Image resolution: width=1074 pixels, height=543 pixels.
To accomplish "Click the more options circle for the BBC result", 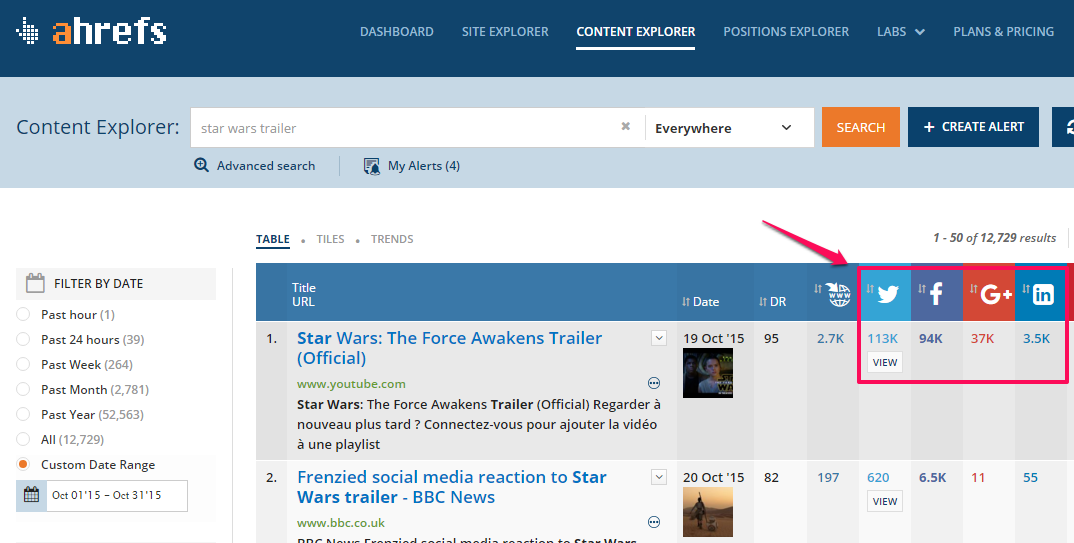I will click(x=654, y=522).
